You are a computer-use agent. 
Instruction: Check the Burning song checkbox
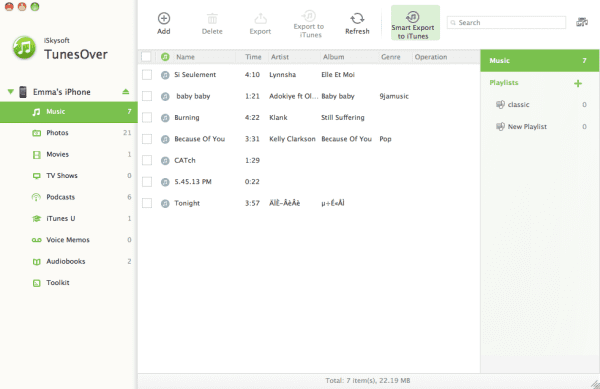pos(147,117)
